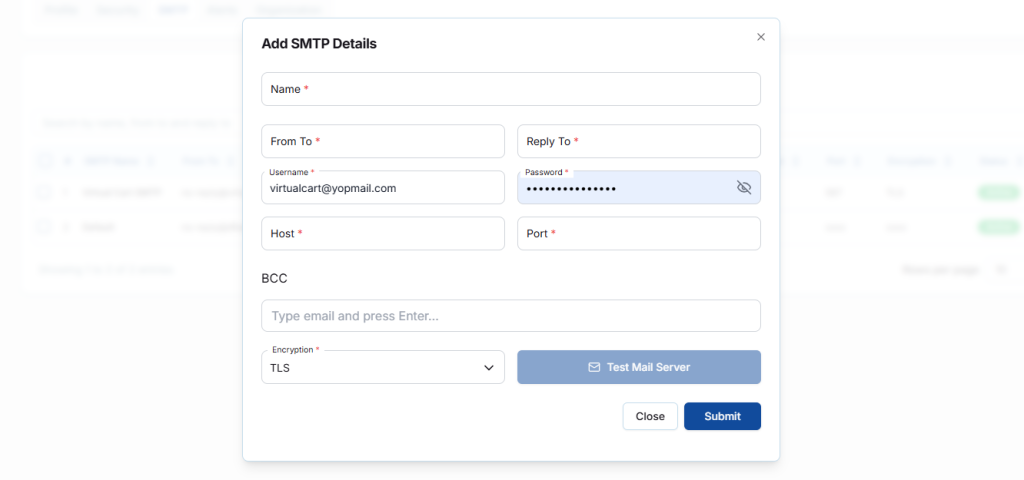Open the Encryption dropdown showing TLS
The image size is (1024, 480).
point(382,367)
